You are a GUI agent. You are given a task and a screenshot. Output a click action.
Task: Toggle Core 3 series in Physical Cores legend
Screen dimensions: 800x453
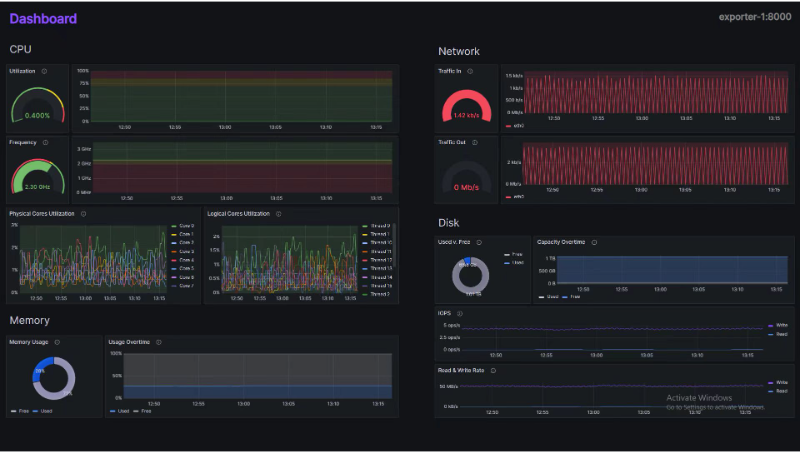click(183, 252)
